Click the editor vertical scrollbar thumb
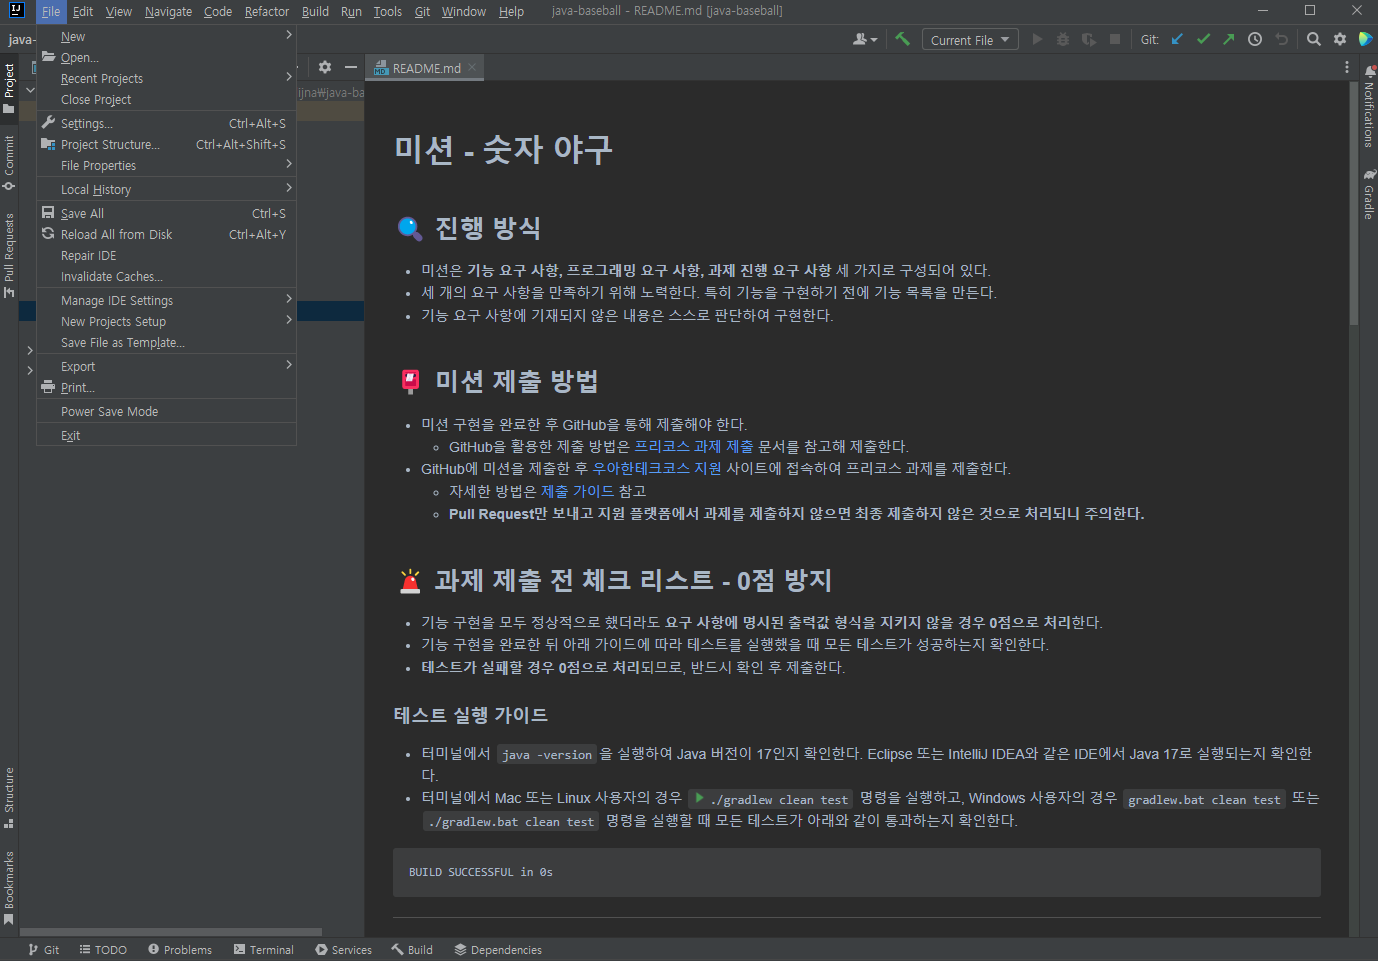The image size is (1378, 961). [1353, 203]
